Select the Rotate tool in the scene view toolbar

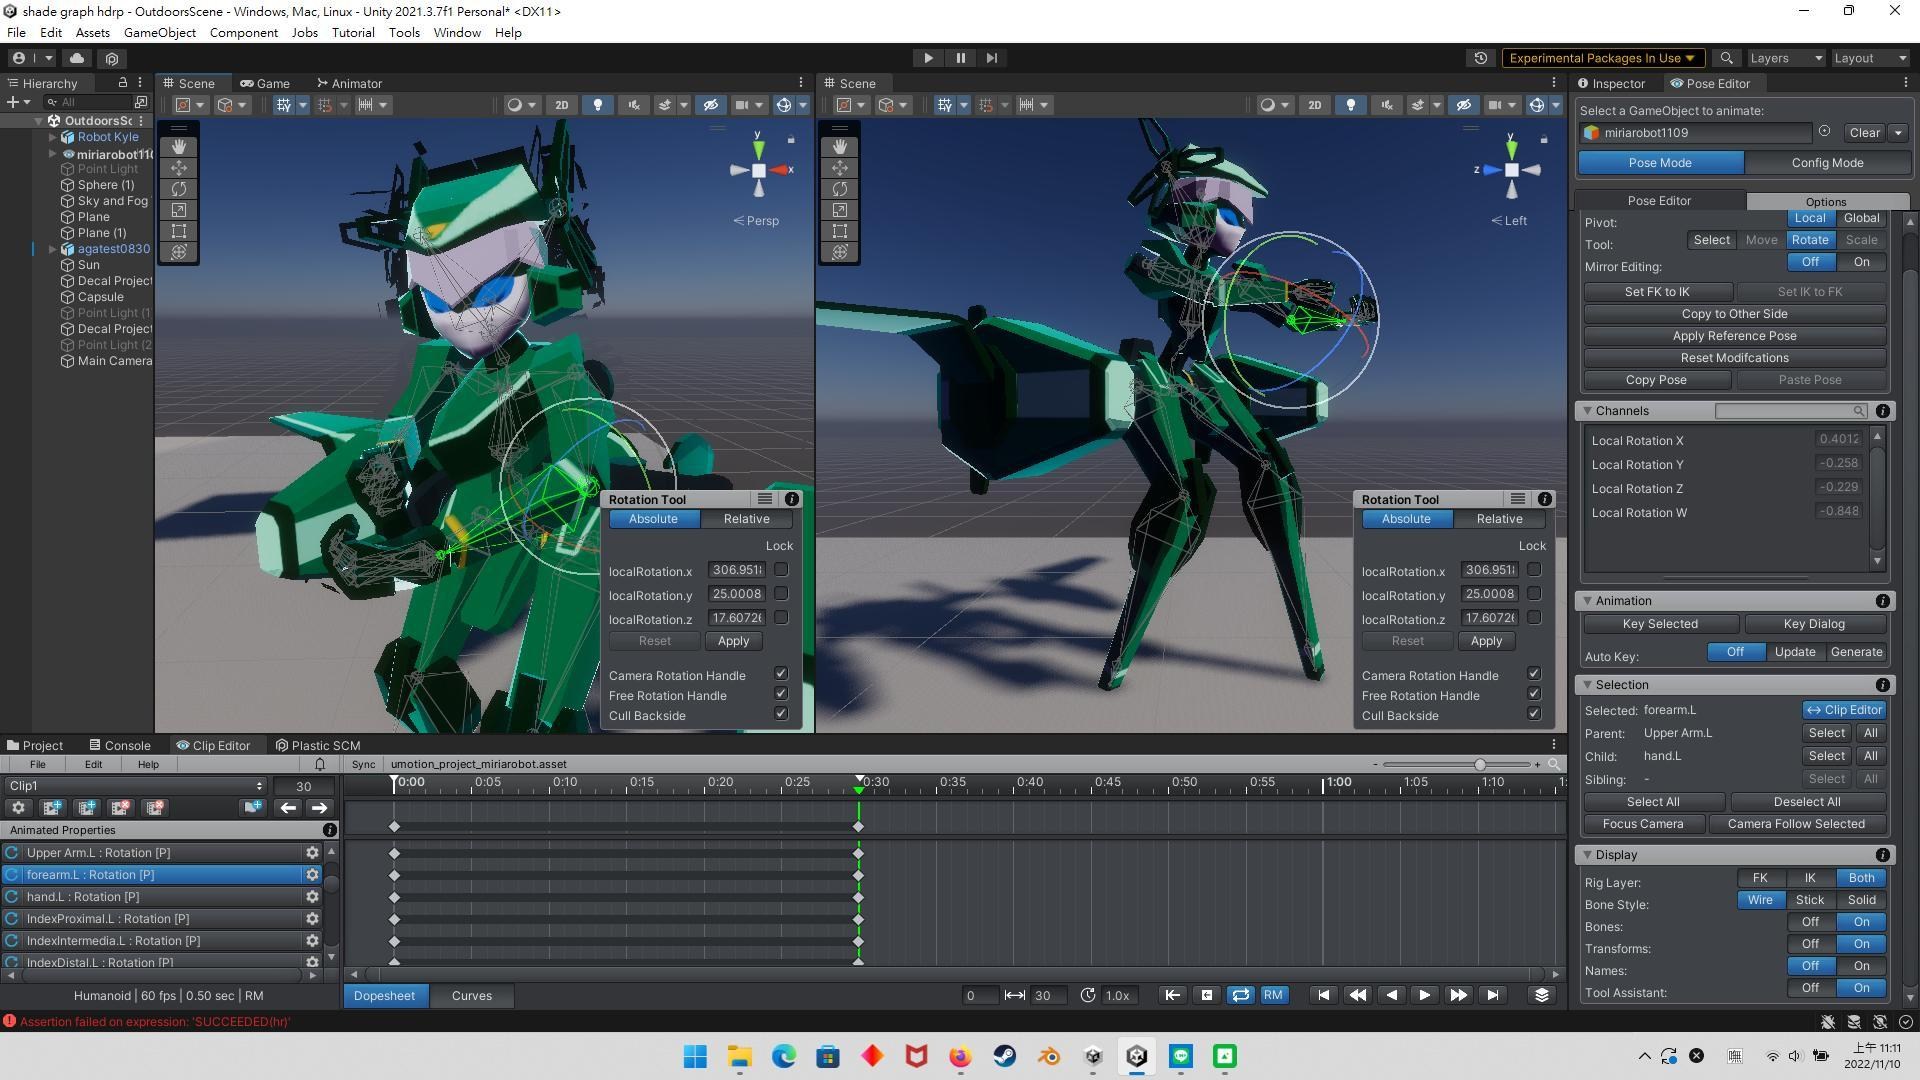coord(178,189)
